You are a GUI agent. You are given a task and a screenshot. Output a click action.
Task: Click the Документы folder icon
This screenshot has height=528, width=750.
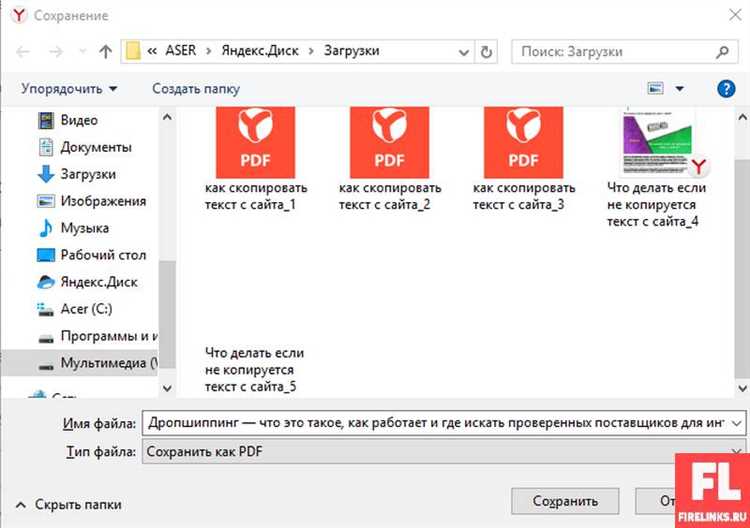(46, 147)
